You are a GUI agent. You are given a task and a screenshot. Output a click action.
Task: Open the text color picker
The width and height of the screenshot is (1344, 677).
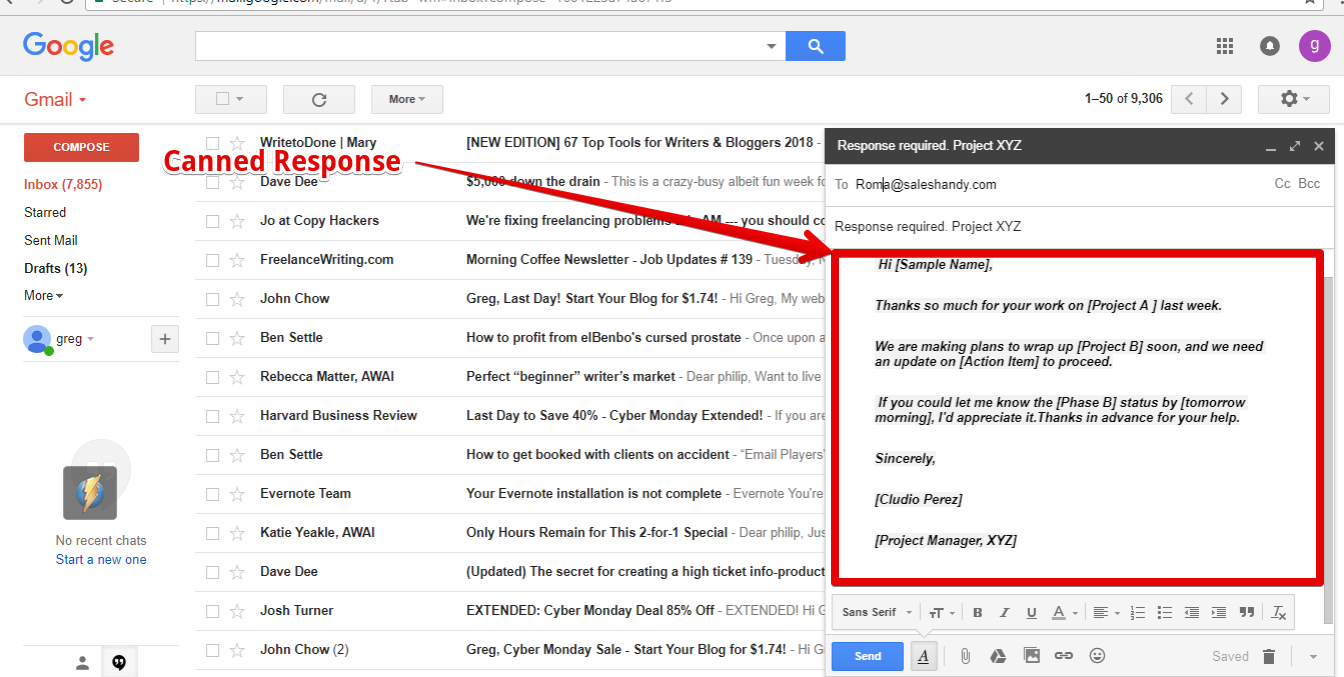[1064, 613]
